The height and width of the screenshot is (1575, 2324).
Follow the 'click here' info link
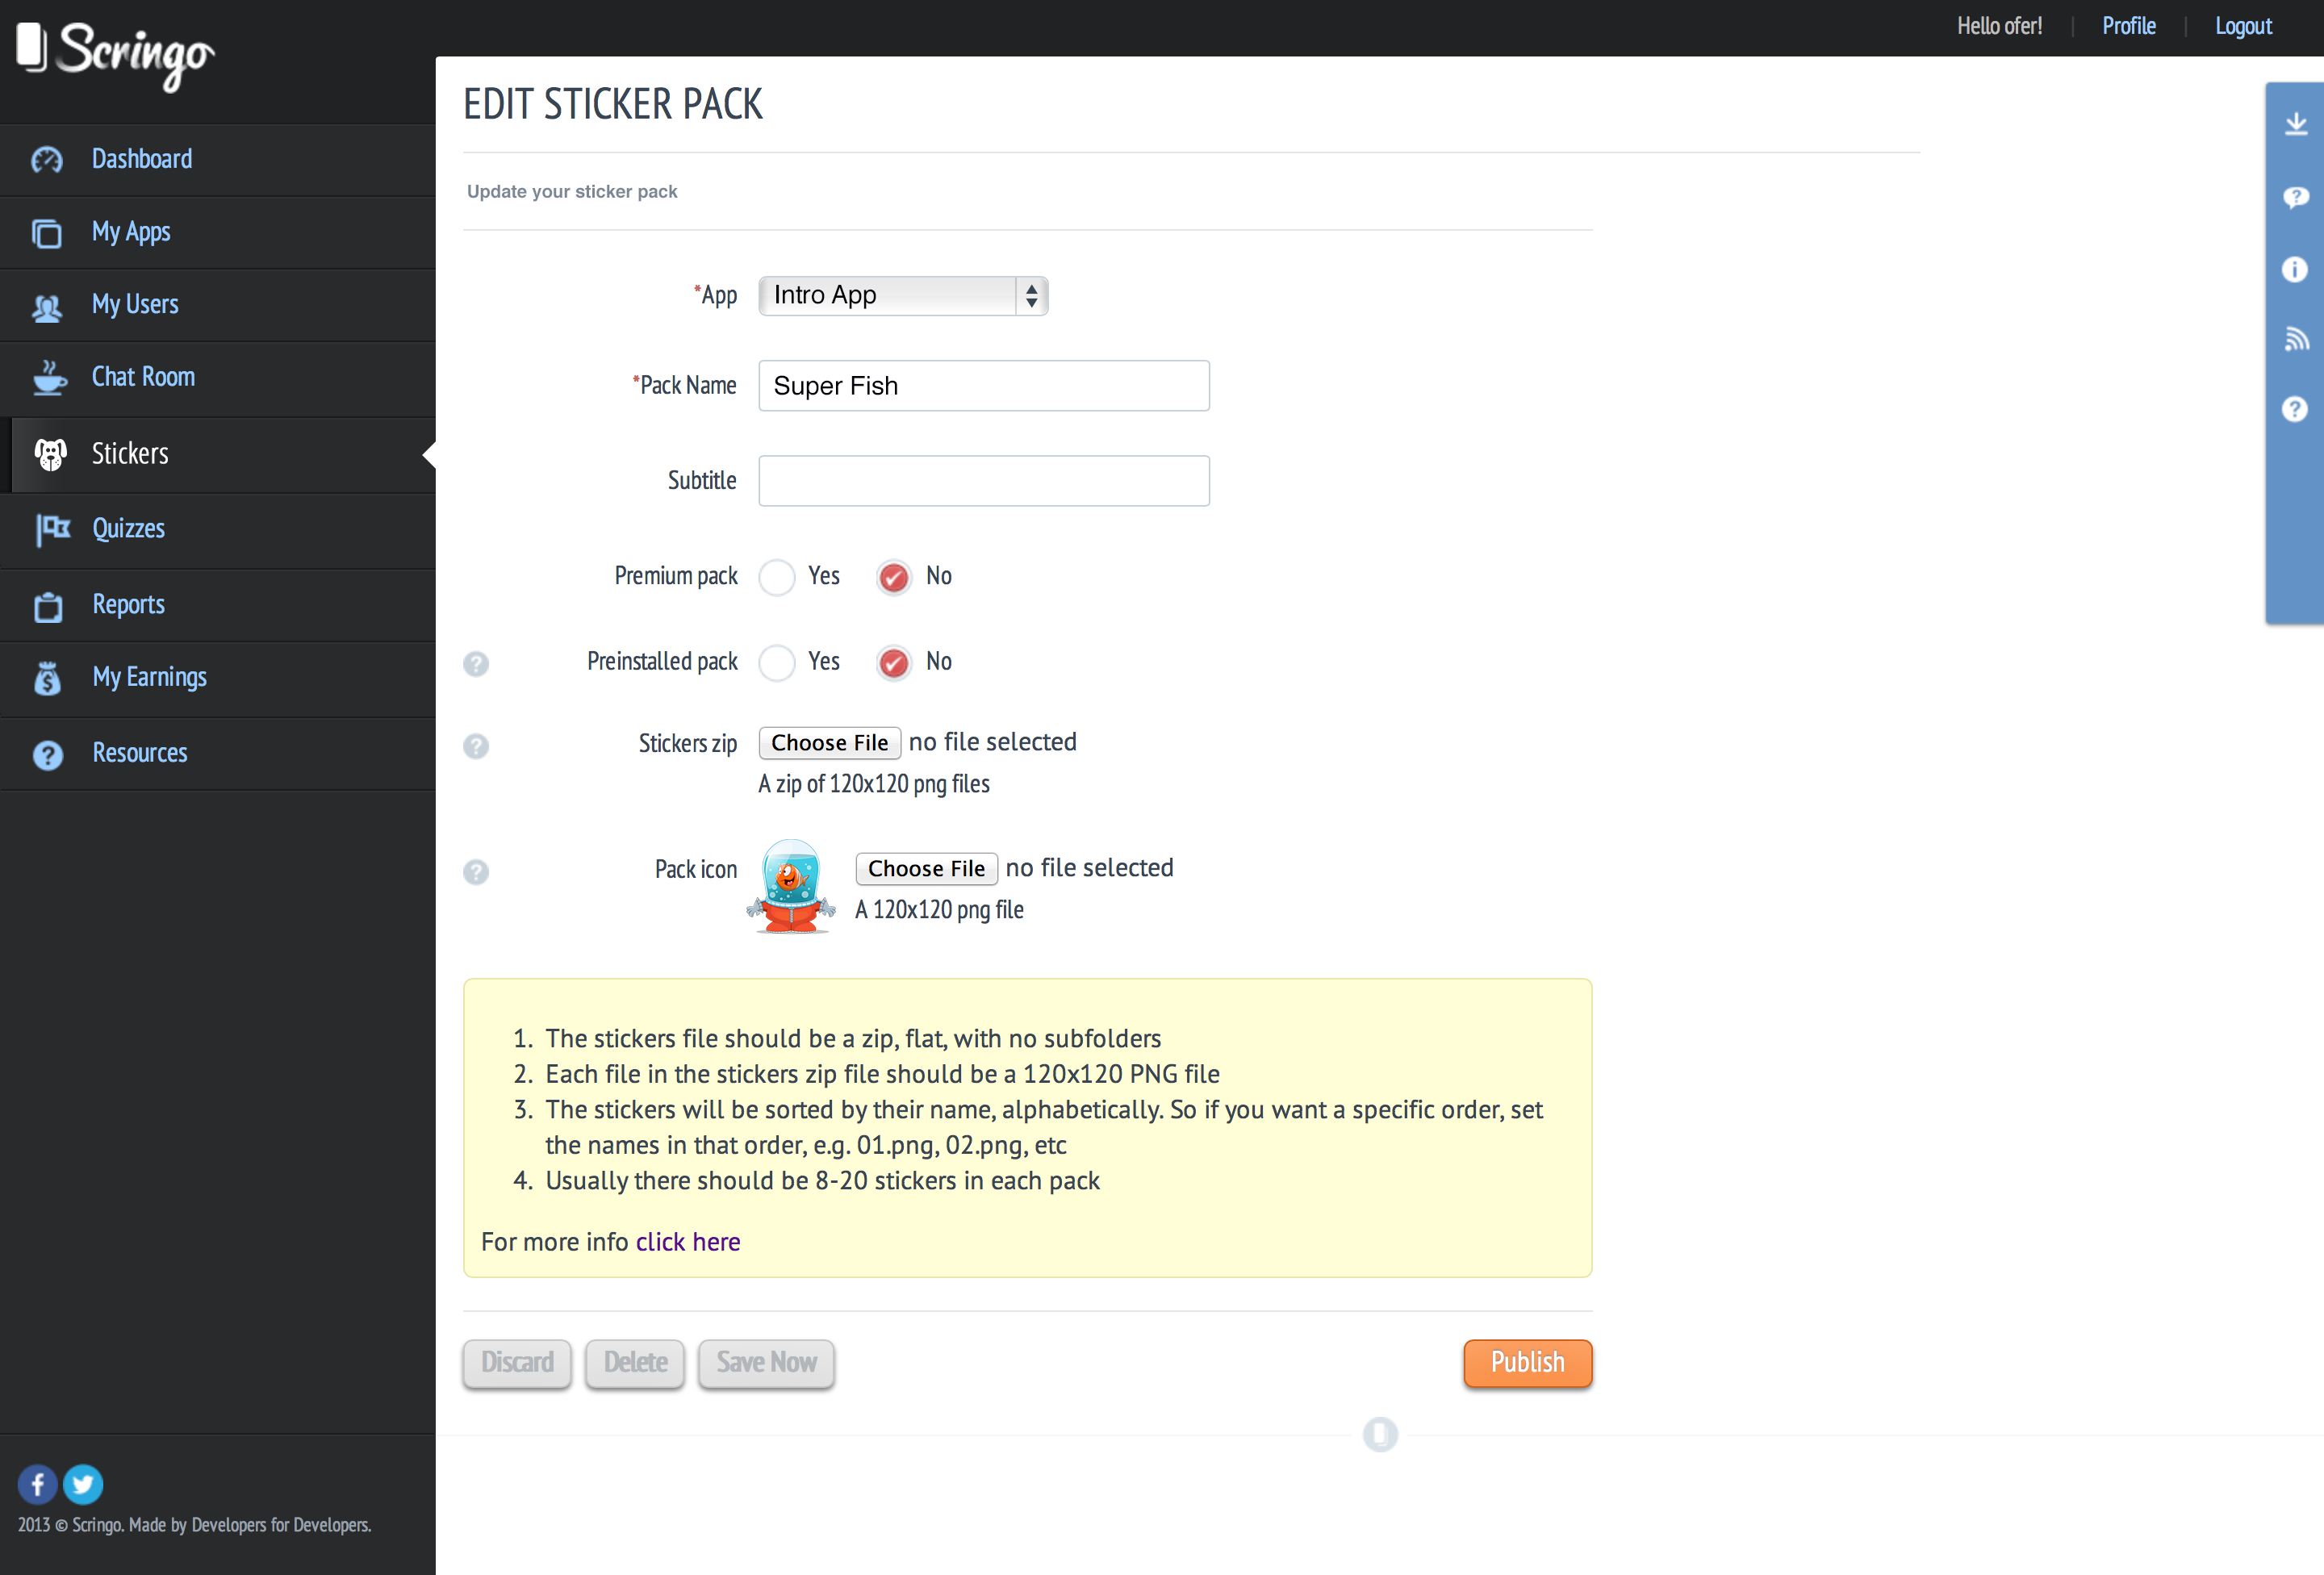(x=688, y=1242)
